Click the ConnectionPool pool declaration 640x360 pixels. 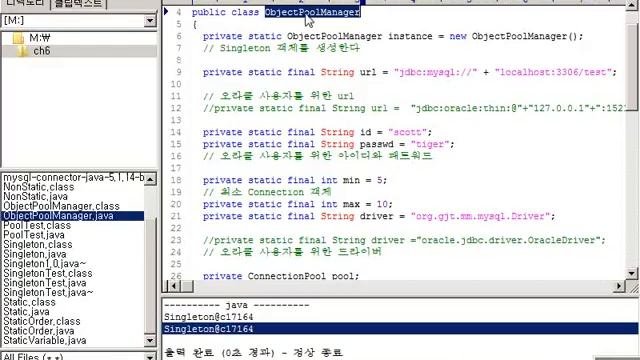coord(281,276)
